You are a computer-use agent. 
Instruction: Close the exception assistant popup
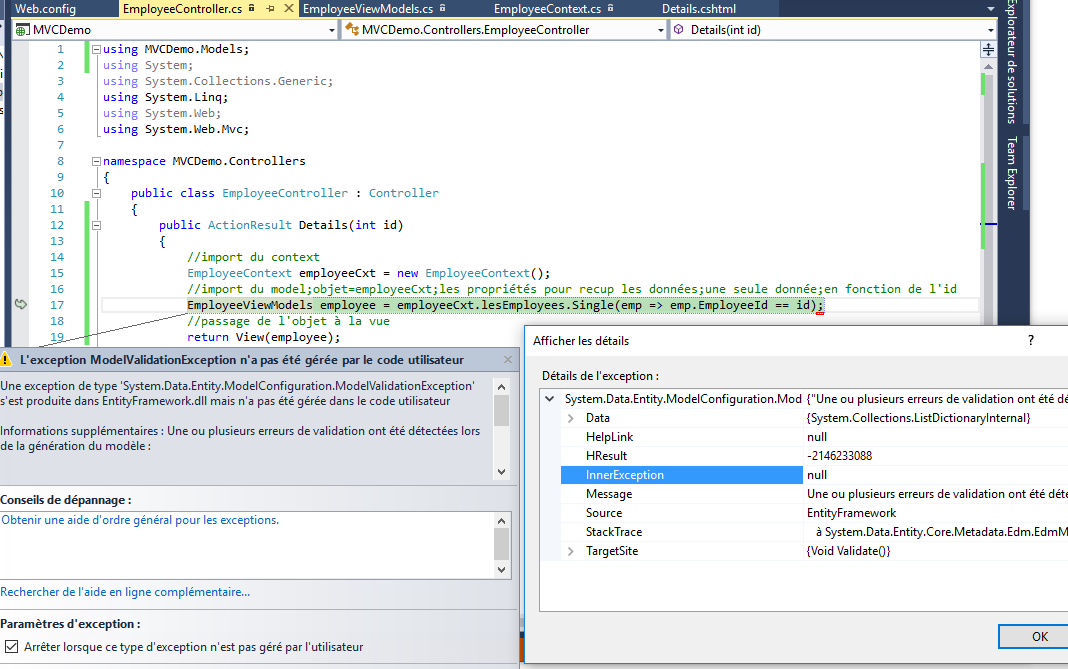[508, 359]
